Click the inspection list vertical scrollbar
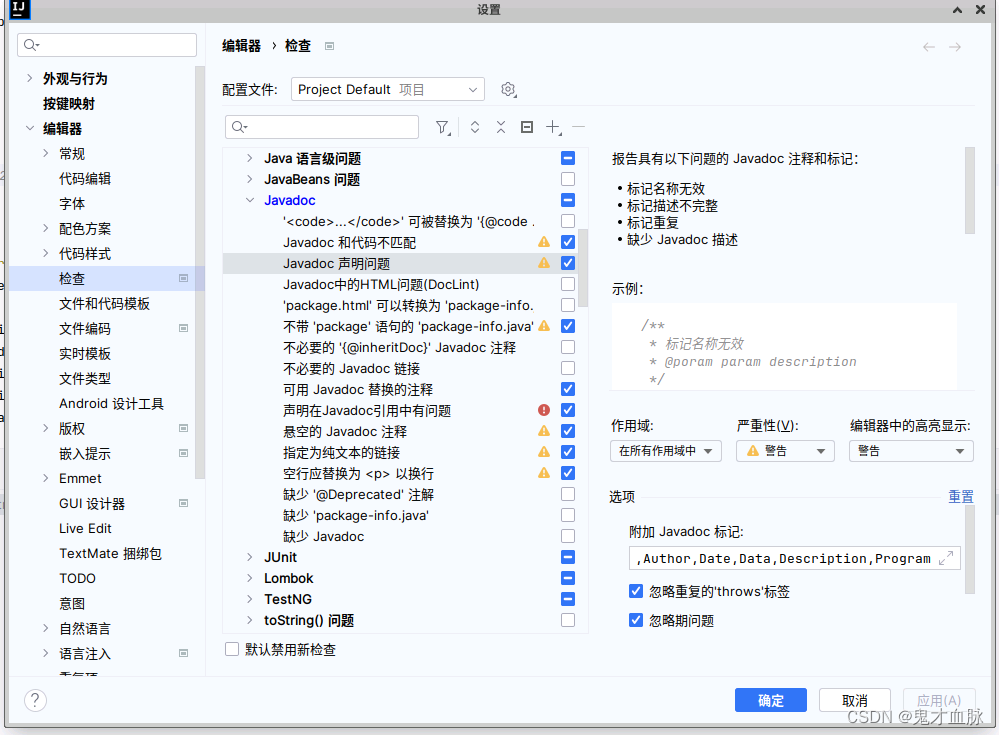999x735 pixels. tap(583, 268)
